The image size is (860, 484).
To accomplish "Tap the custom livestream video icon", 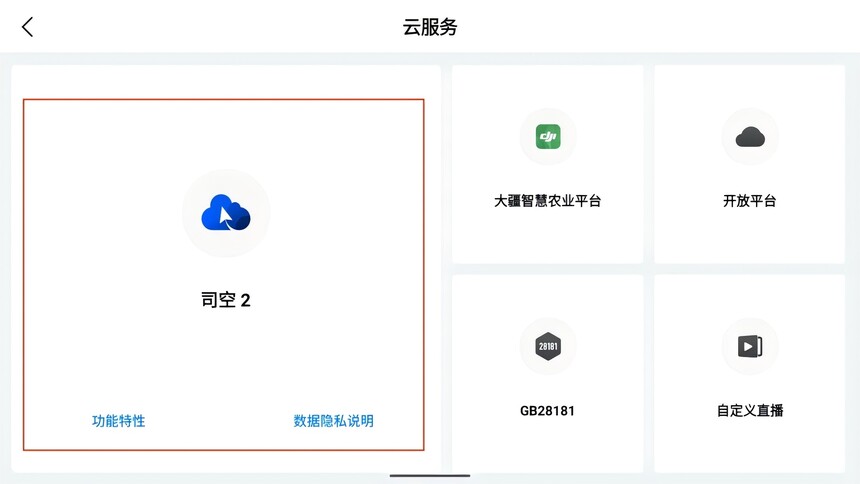I will pos(750,346).
